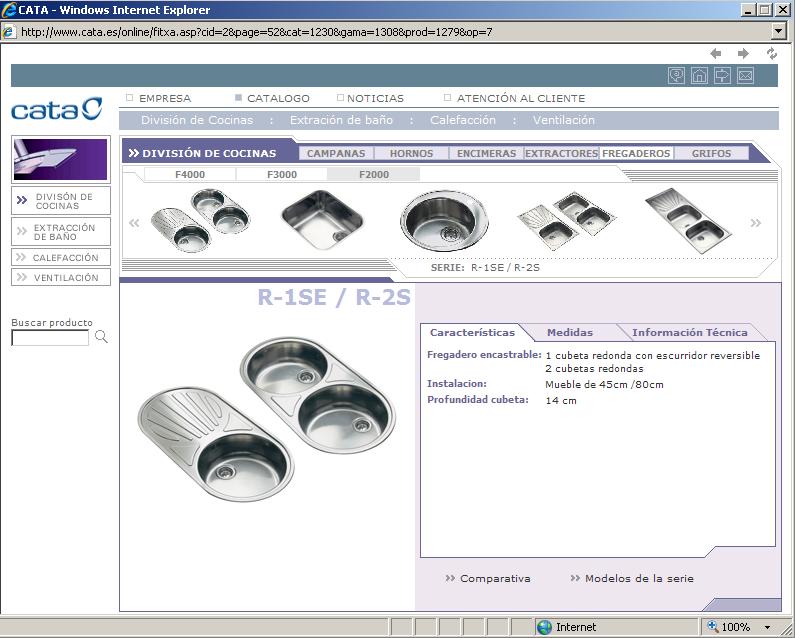Click in the Buscar producto search field
The width and height of the screenshot is (795, 638).
pos(50,338)
